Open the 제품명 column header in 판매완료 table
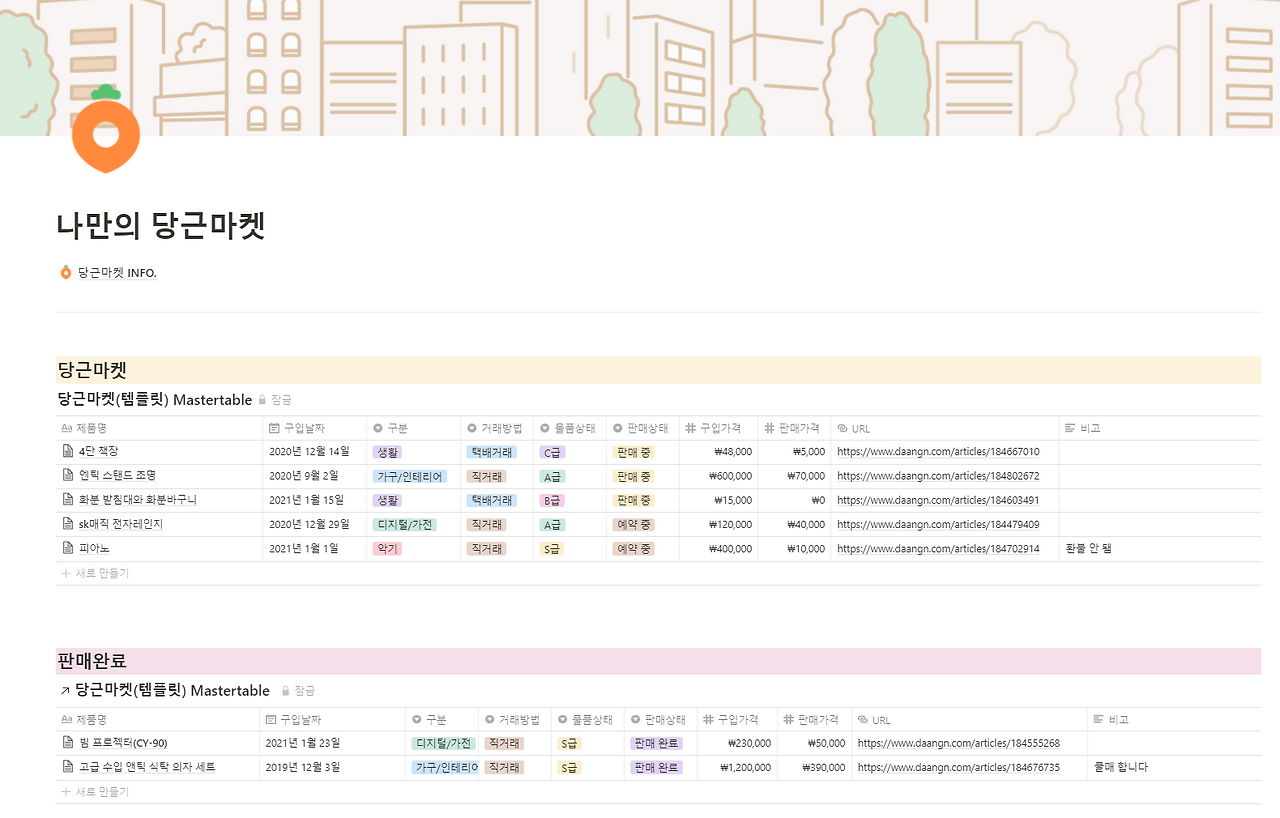This screenshot has width=1280, height=818. (159, 719)
